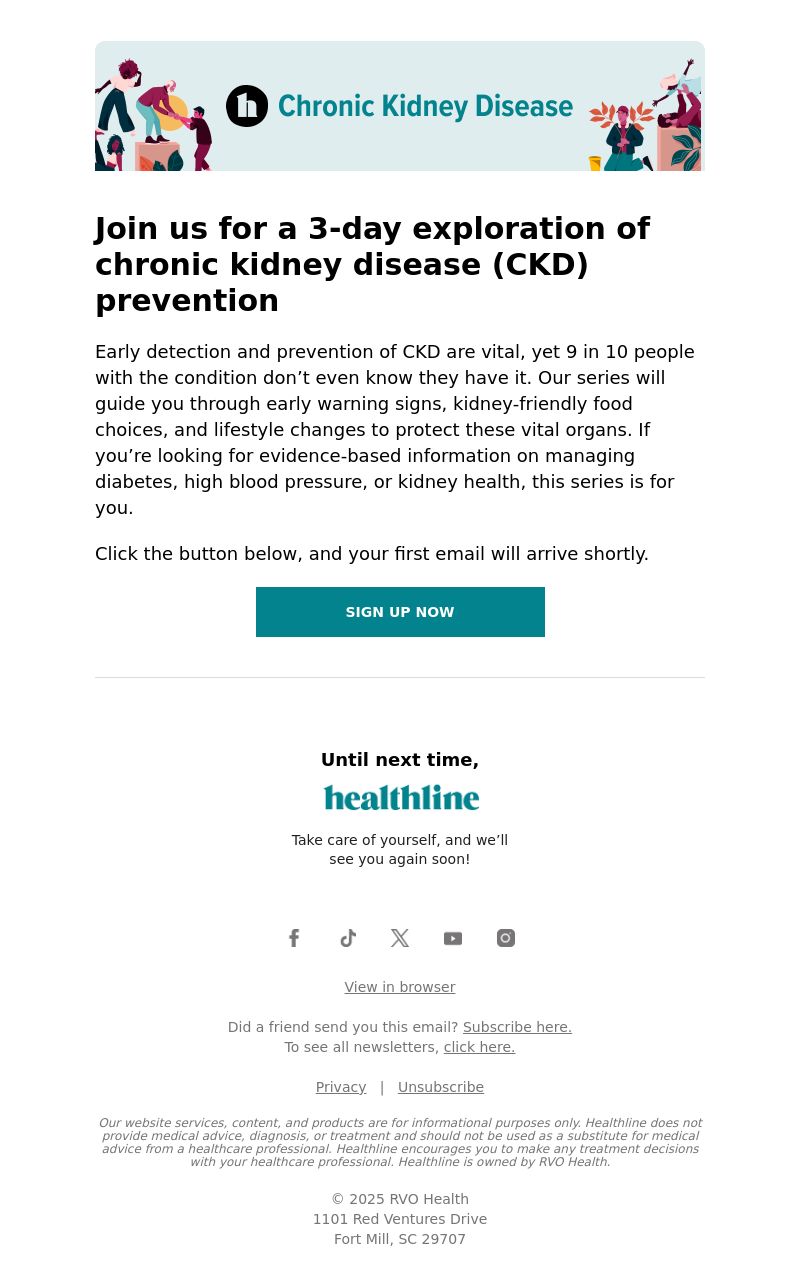Click the X (Twitter) icon

[400, 938]
